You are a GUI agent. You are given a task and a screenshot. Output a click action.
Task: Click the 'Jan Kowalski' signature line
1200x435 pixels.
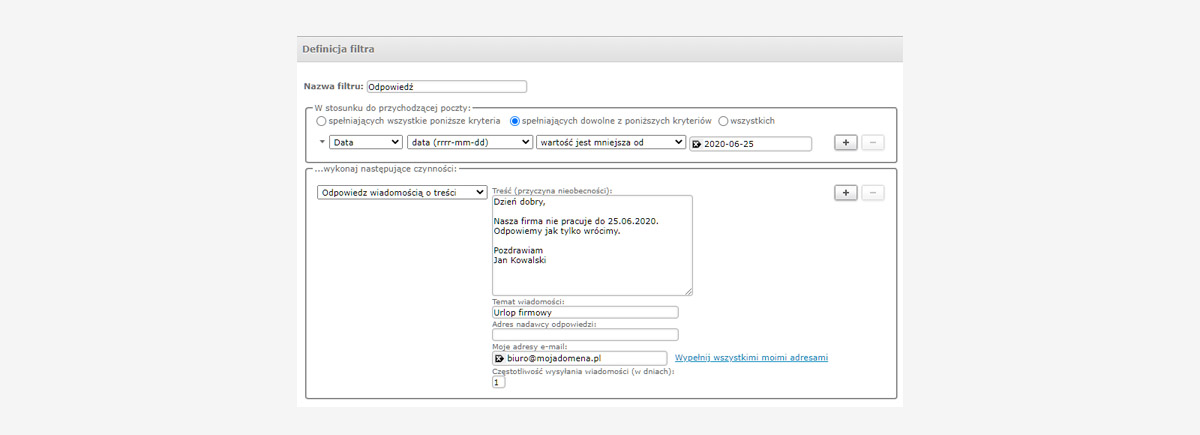[521, 260]
